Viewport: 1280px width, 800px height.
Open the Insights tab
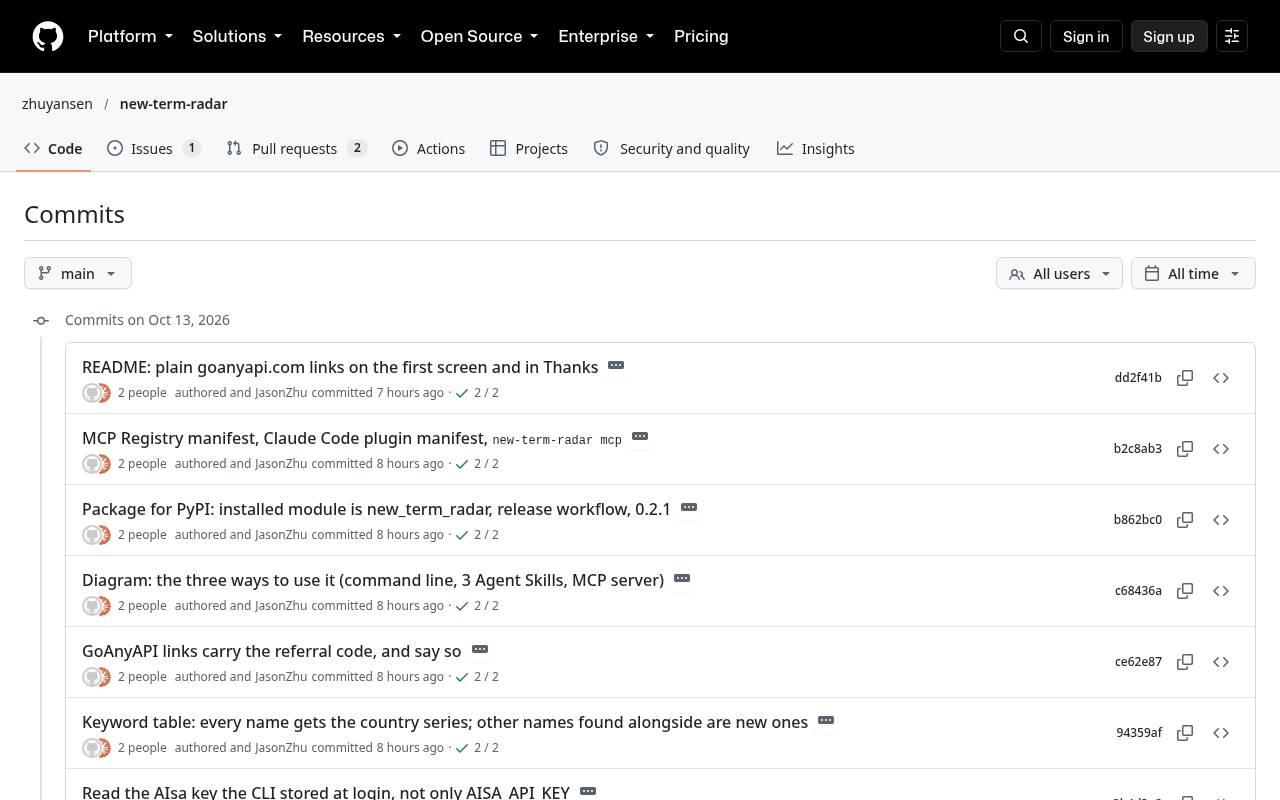(x=816, y=148)
